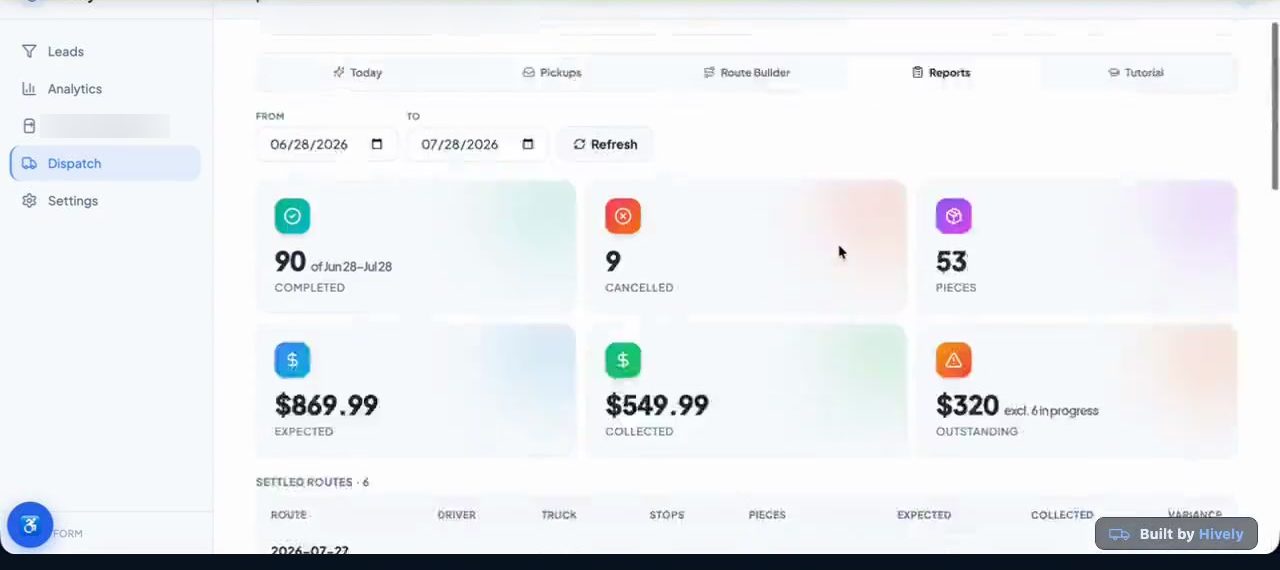Open the TO date calendar picker
1280x570 pixels.
[528, 144]
